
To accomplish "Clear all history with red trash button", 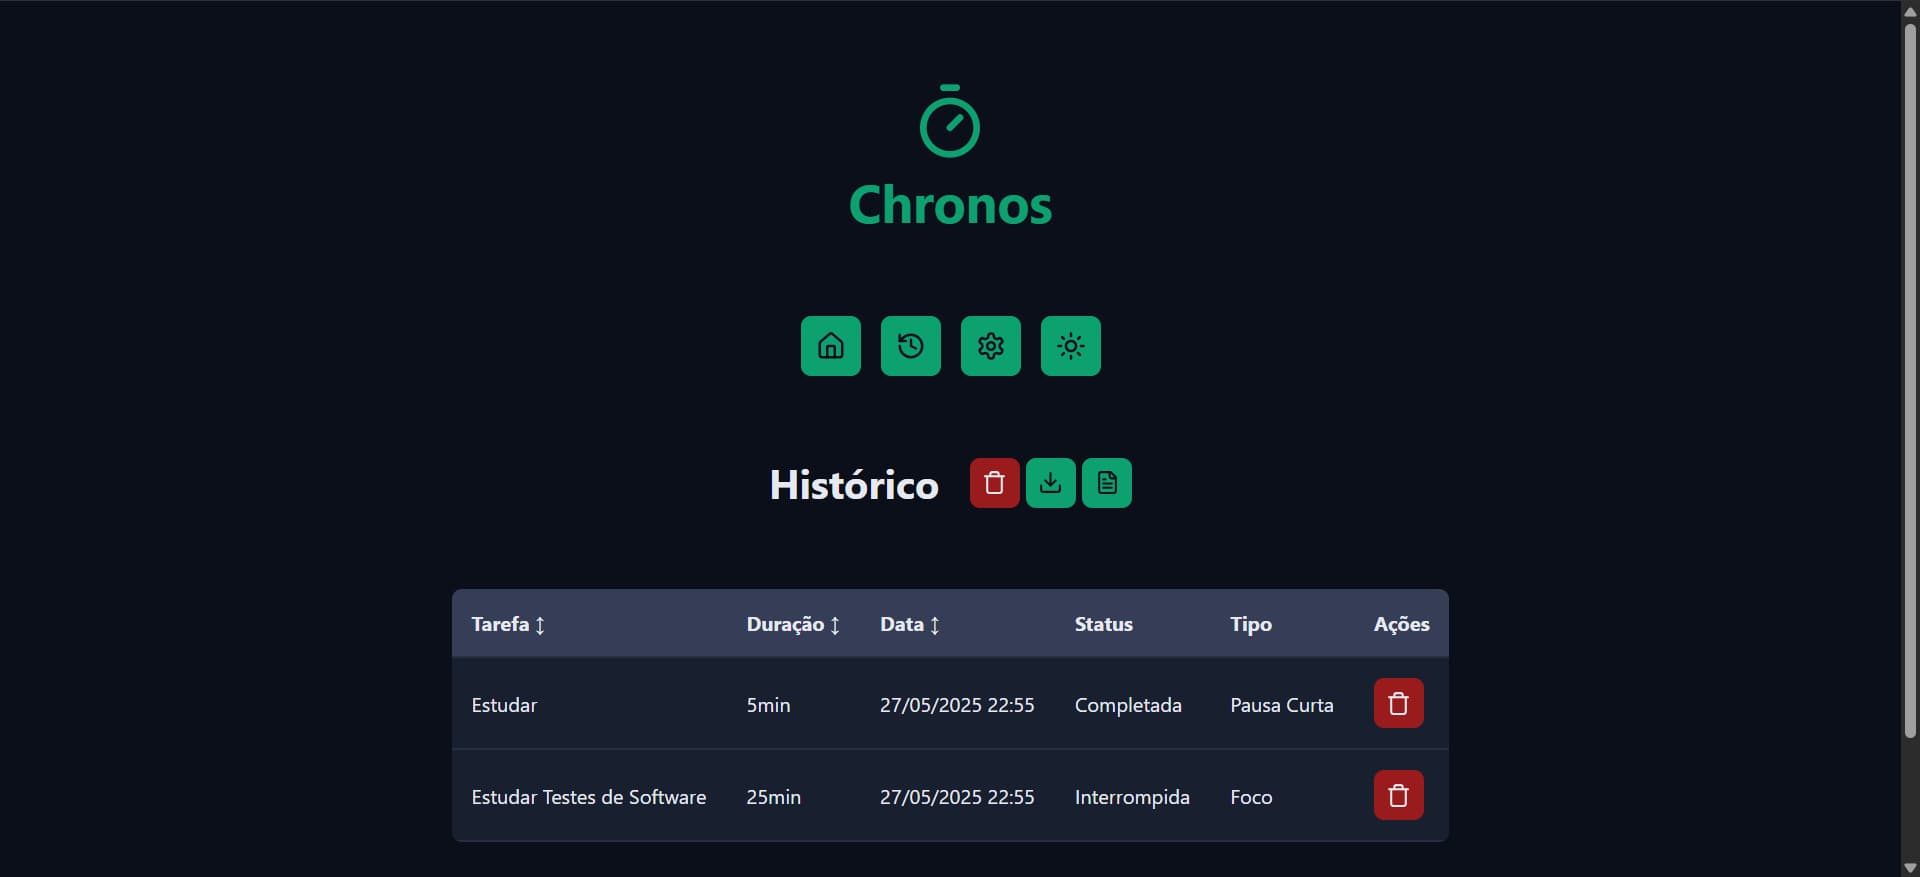I will pos(994,483).
